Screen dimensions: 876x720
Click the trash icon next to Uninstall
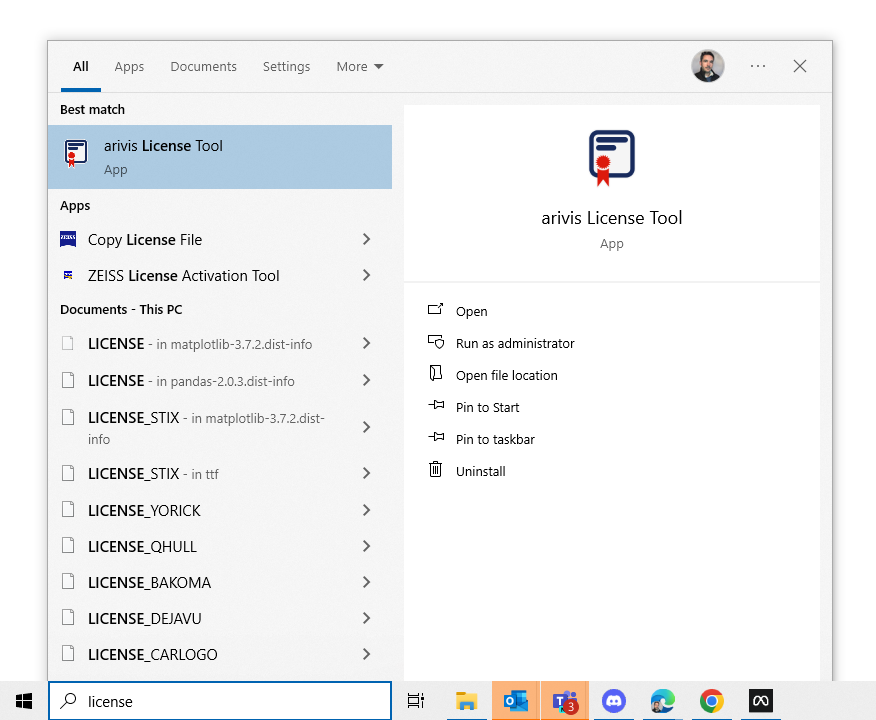(436, 470)
